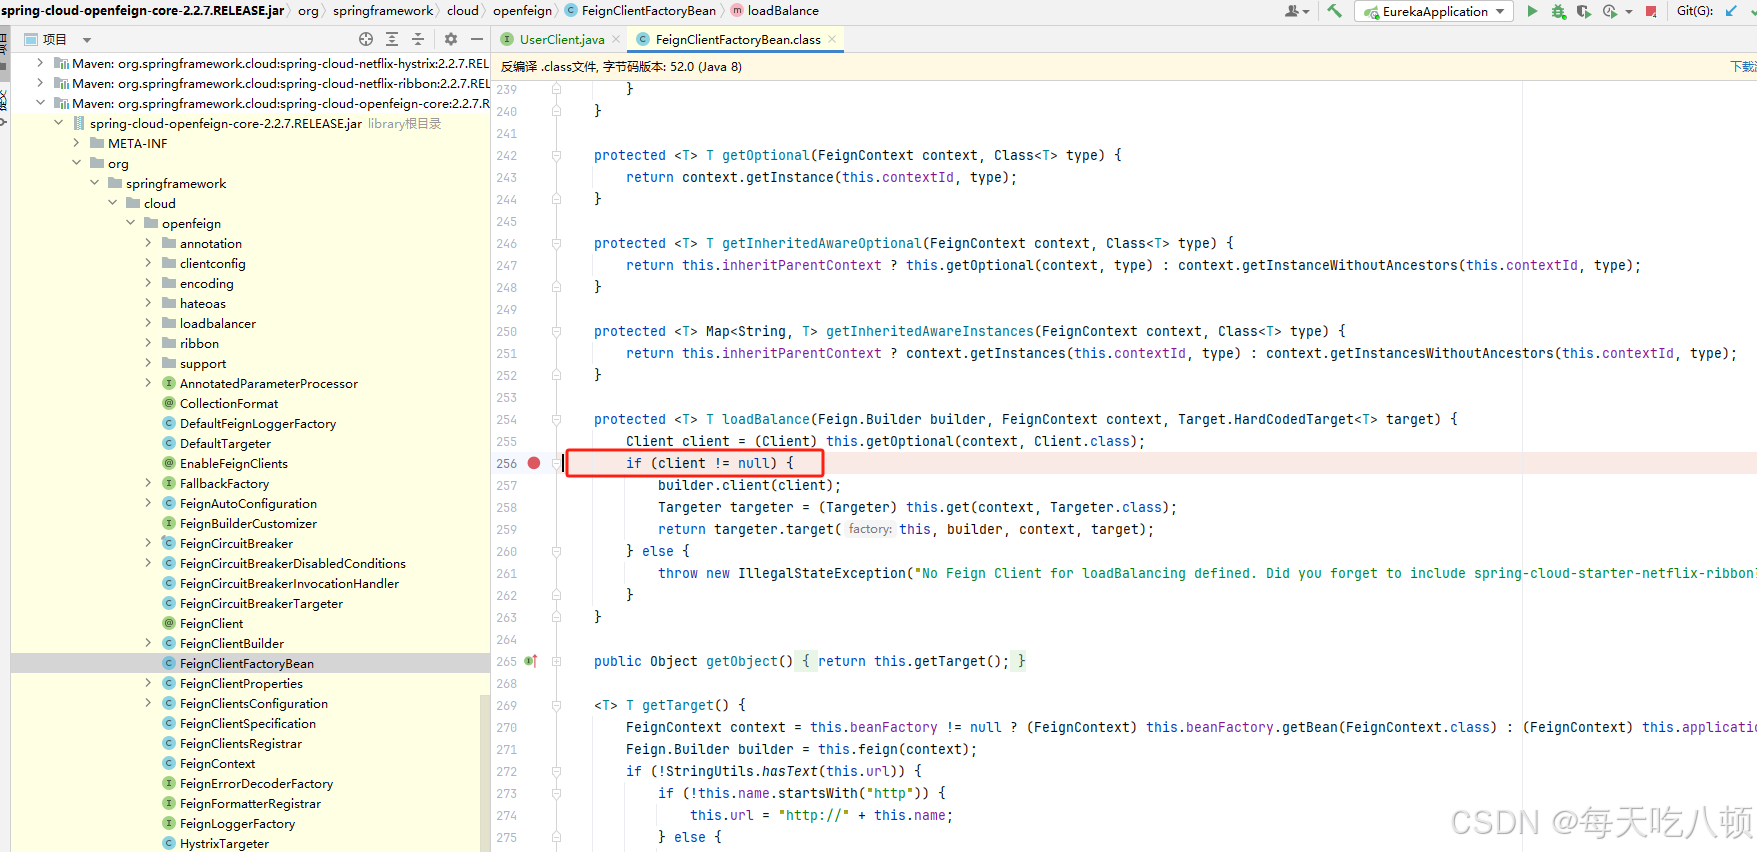The image size is (1757, 852).
Task: Click the fold marker at line 269
Action: [x=557, y=705]
